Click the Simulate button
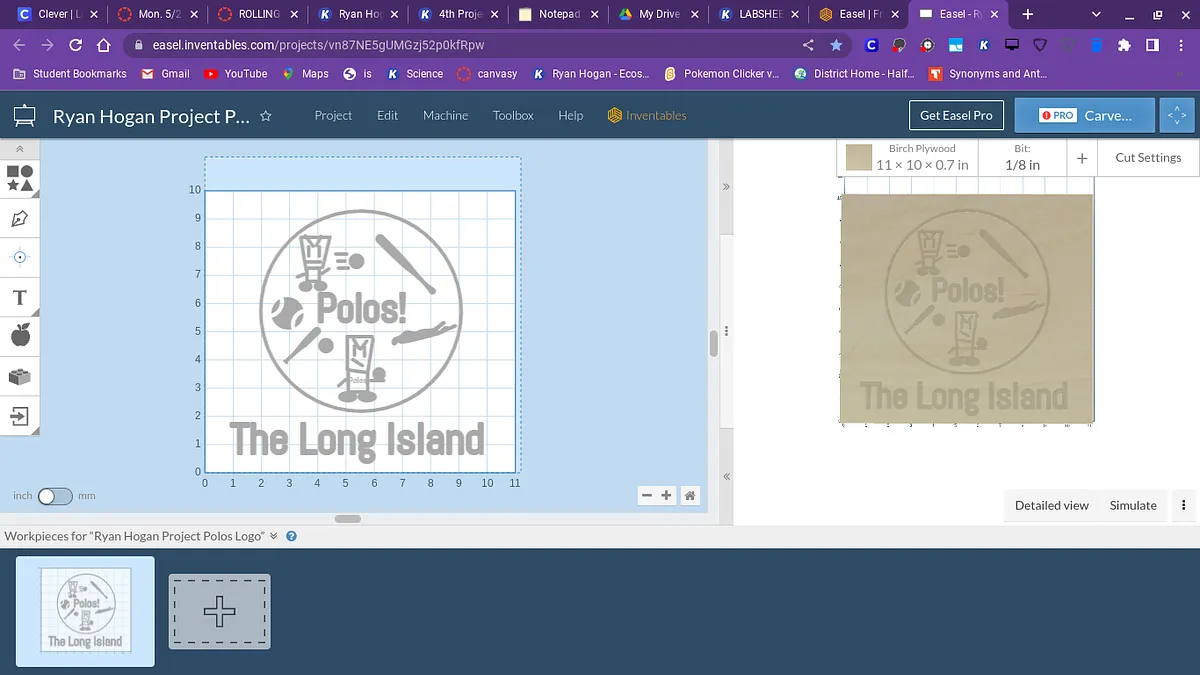This screenshot has height=675, width=1200. [x=1133, y=505]
